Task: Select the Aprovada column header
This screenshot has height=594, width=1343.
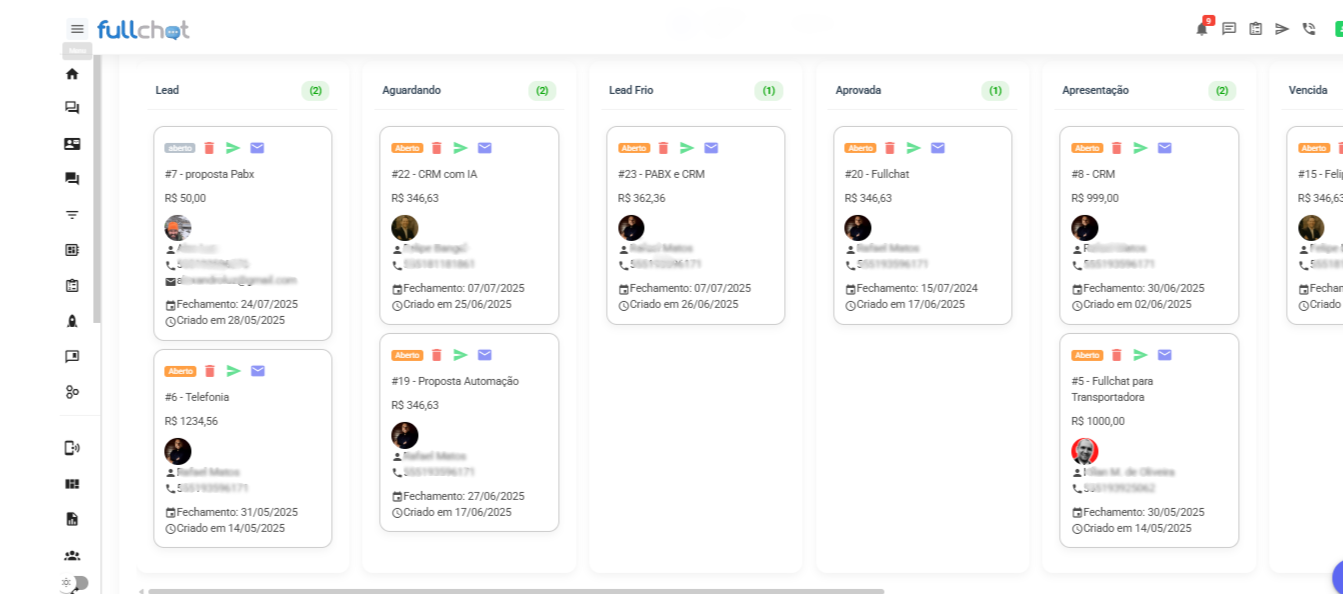Action: click(858, 90)
